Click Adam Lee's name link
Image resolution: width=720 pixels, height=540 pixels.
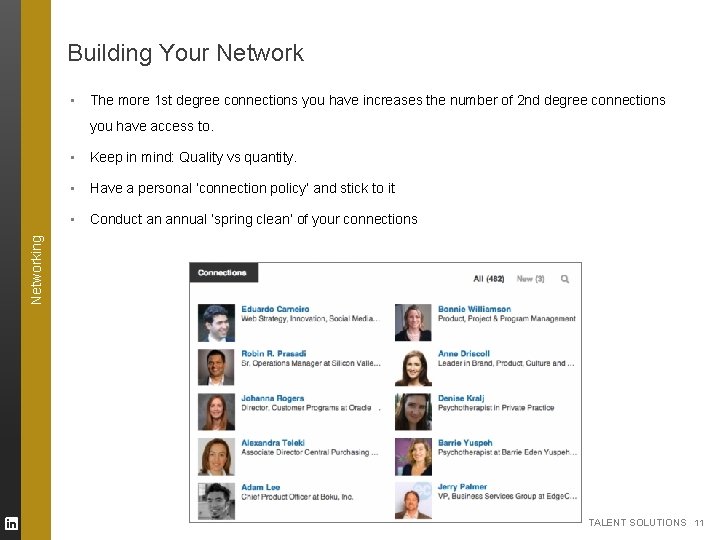pyautogui.click(x=258, y=487)
